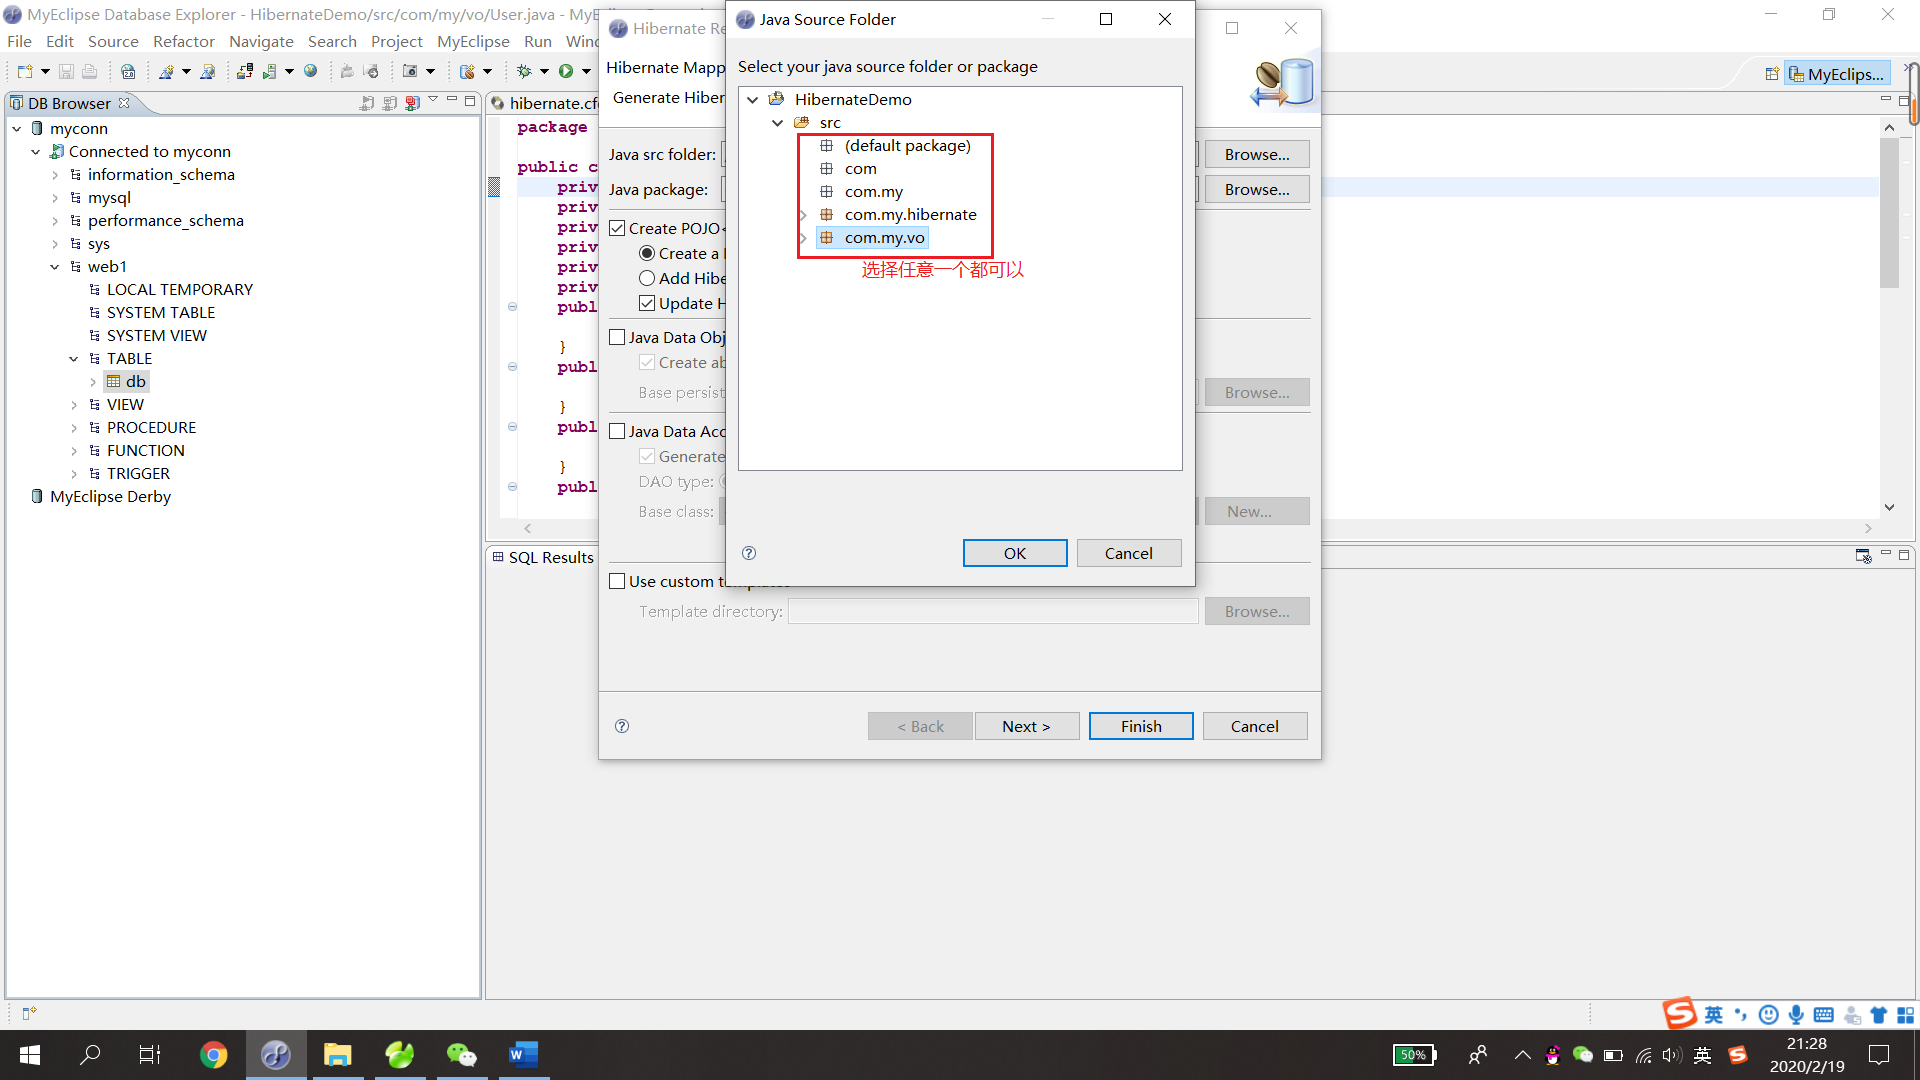Click the camera snapshot toolbar icon
The height and width of the screenshot is (1080, 1920).
pyautogui.click(x=410, y=71)
